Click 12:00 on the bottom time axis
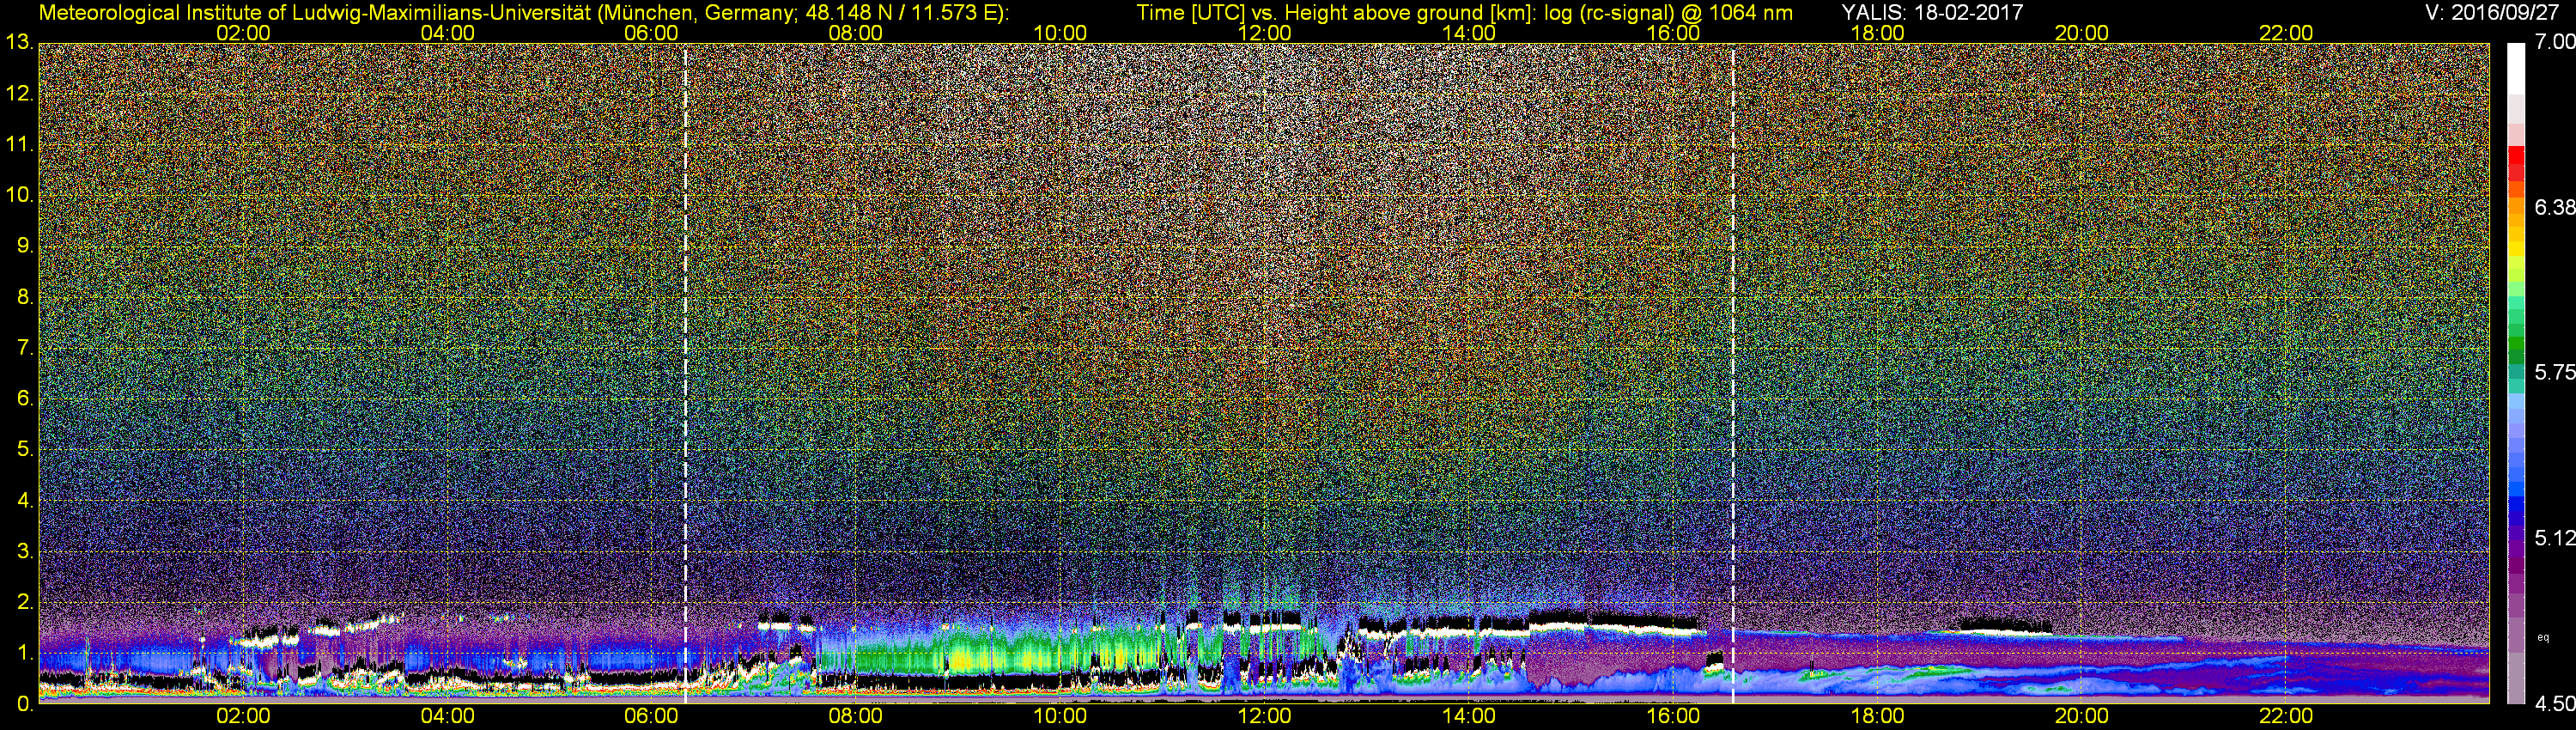This screenshot has height=730, width=2576. (x=1264, y=716)
